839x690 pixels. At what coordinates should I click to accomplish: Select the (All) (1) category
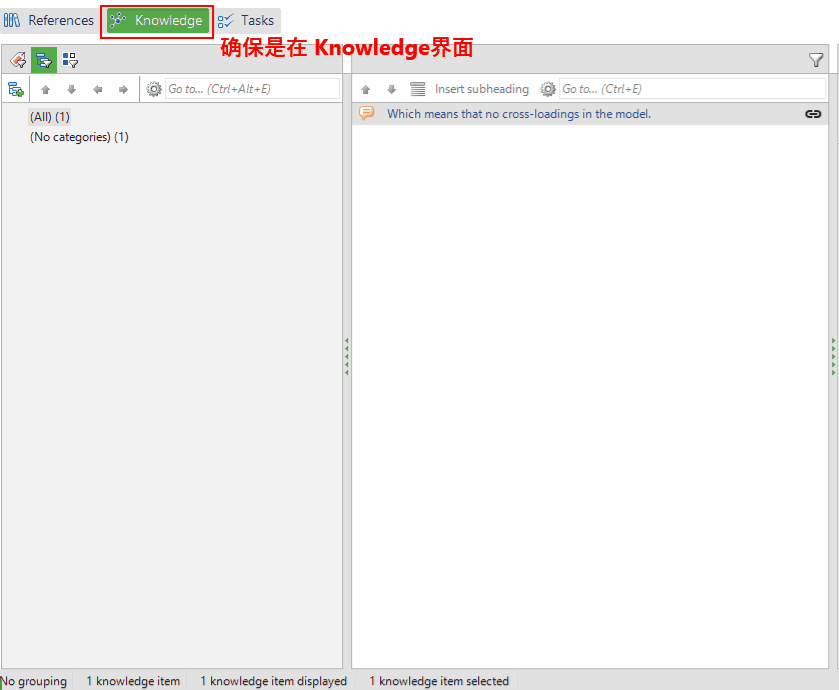(50, 117)
